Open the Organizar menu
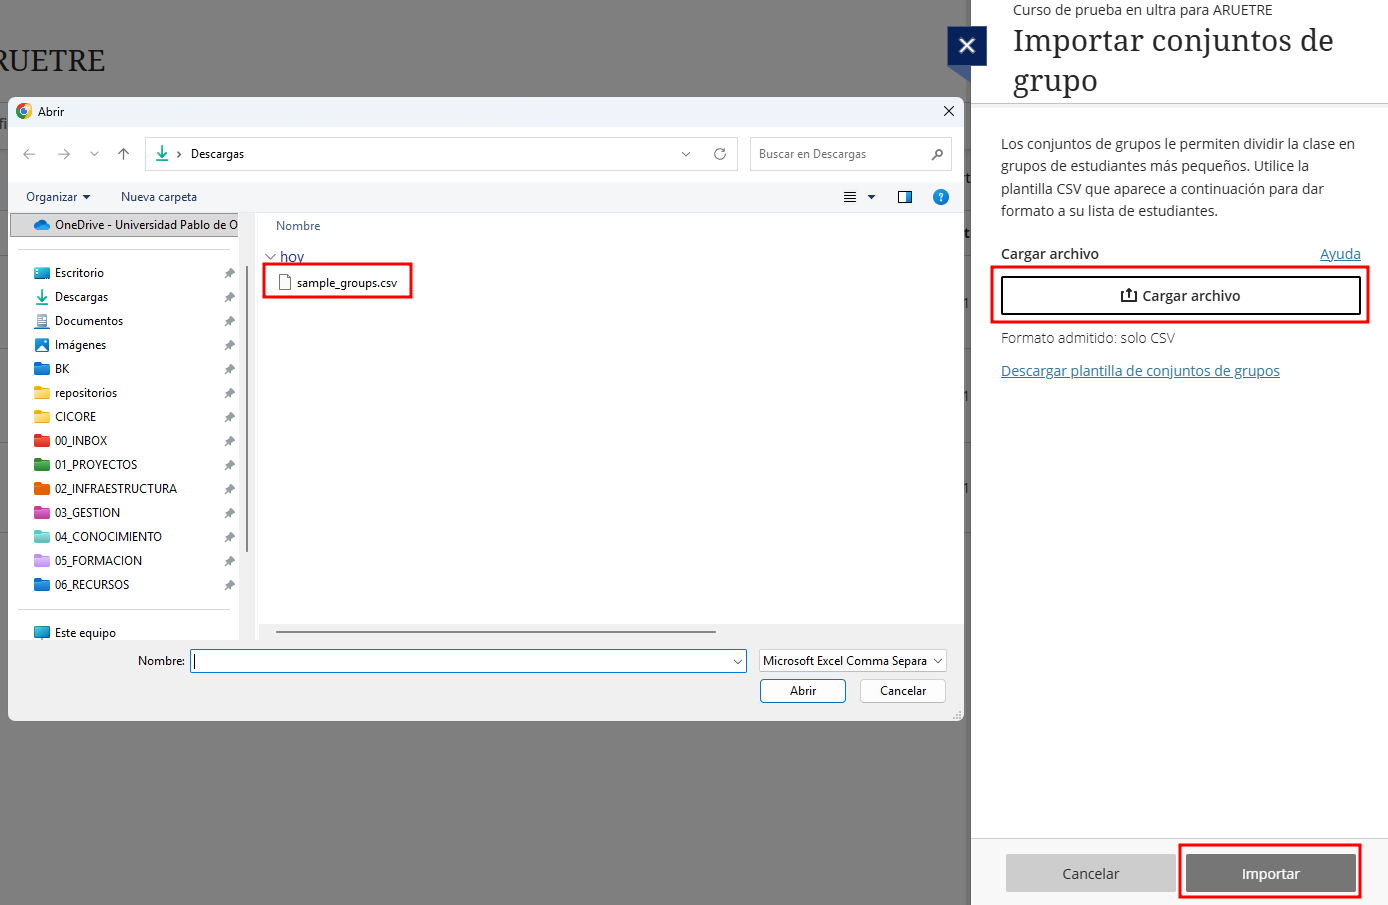Viewport: 1388px width, 905px height. click(58, 197)
